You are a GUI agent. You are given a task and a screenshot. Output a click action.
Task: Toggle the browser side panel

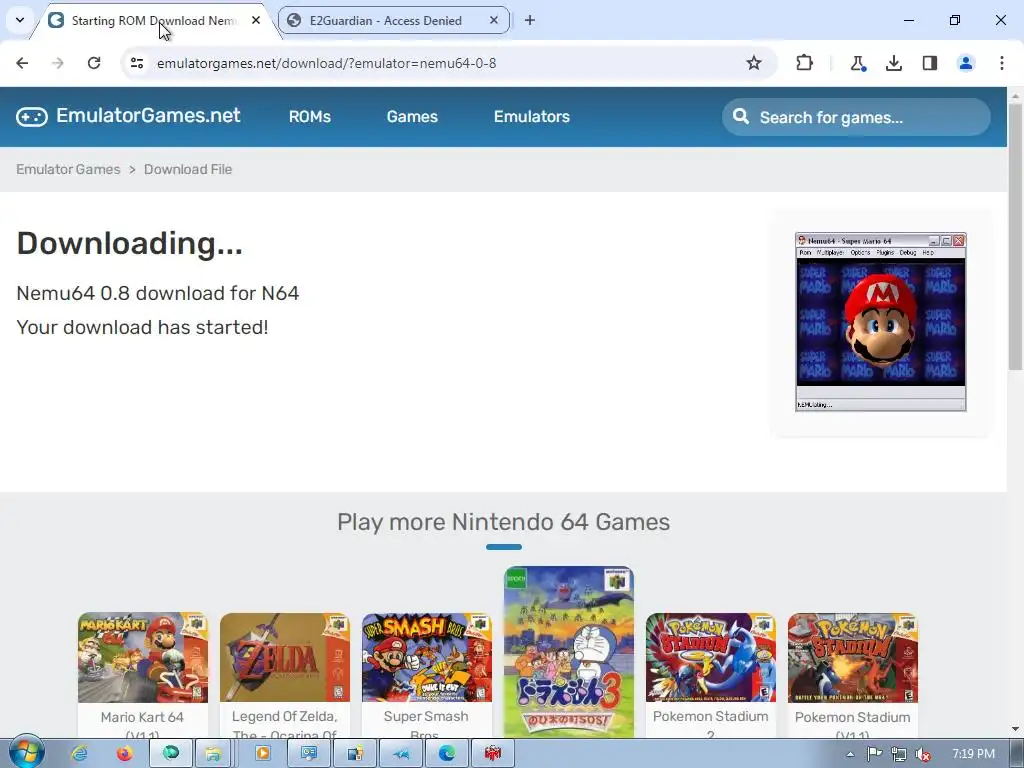click(x=930, y=63)
